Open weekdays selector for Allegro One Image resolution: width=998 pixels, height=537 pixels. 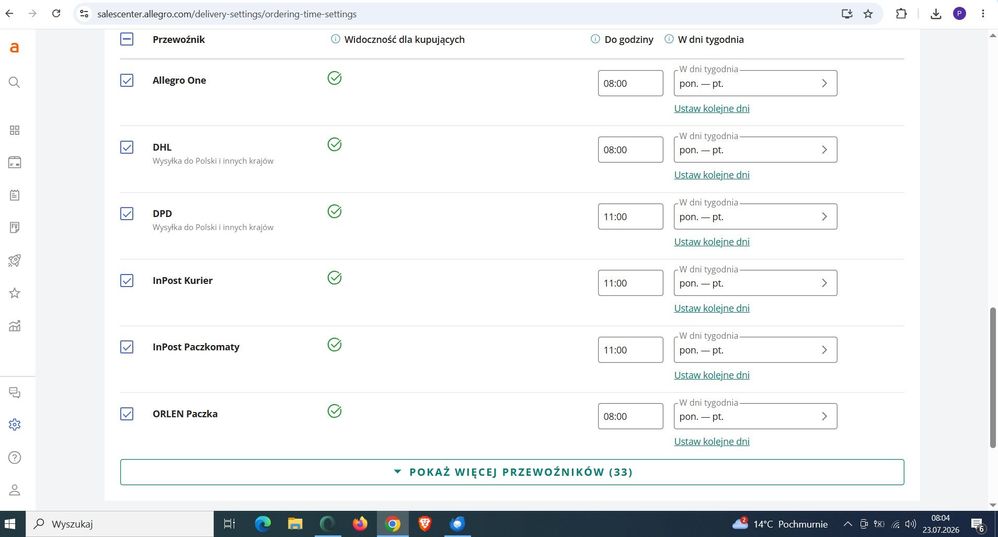756,83
